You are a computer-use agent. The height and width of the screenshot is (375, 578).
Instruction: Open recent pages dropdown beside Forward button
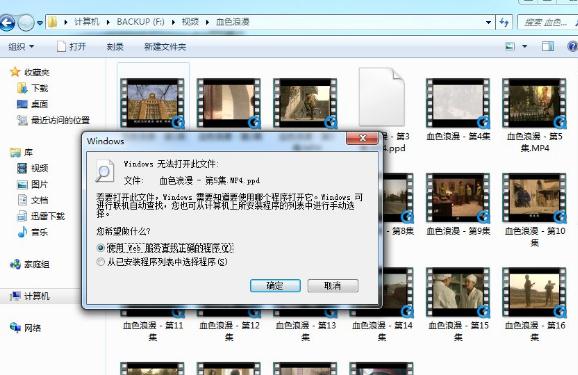point(40,23)
